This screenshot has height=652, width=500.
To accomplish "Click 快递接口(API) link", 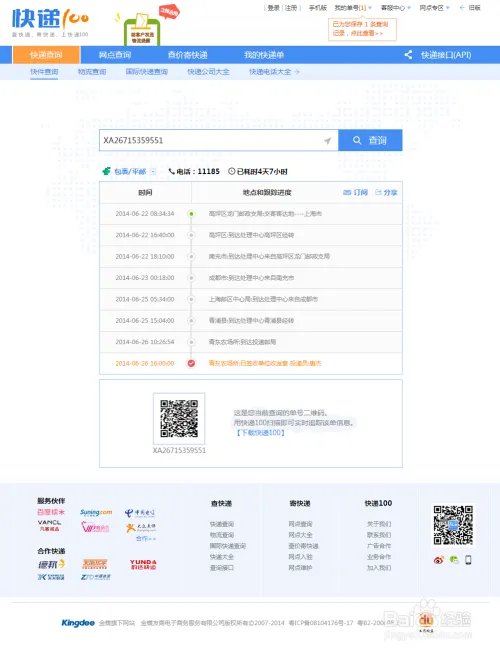I will tap(446, 55).
